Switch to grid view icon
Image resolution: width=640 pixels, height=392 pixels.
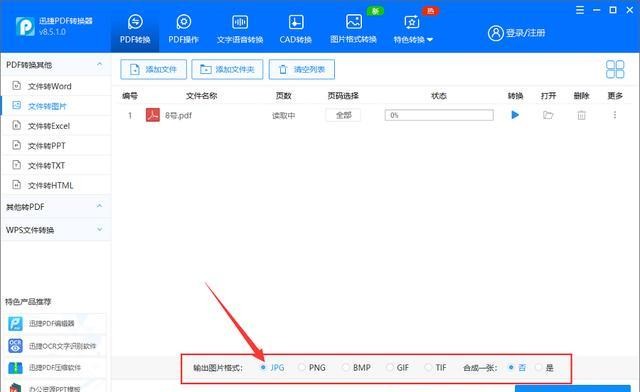click(615, 69)
